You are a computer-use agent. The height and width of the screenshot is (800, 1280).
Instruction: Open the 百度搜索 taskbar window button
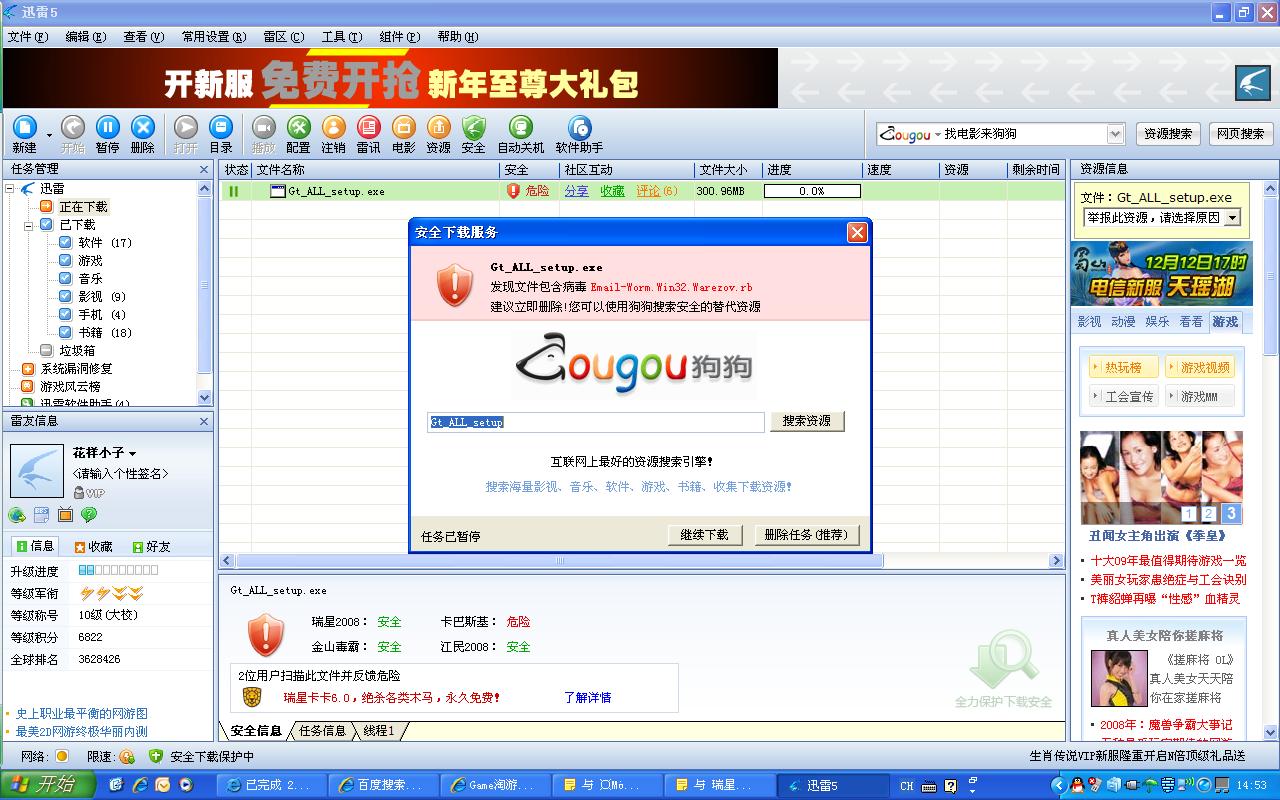(383, 785)
